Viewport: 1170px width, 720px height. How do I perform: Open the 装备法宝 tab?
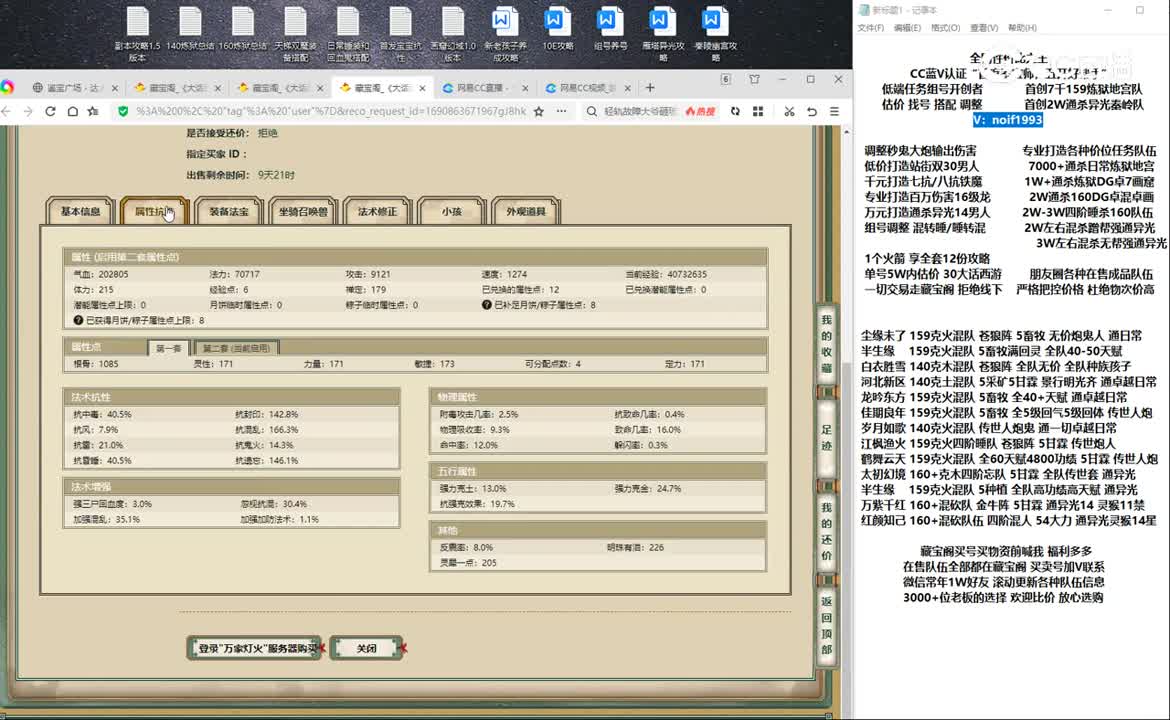[228, 211]
